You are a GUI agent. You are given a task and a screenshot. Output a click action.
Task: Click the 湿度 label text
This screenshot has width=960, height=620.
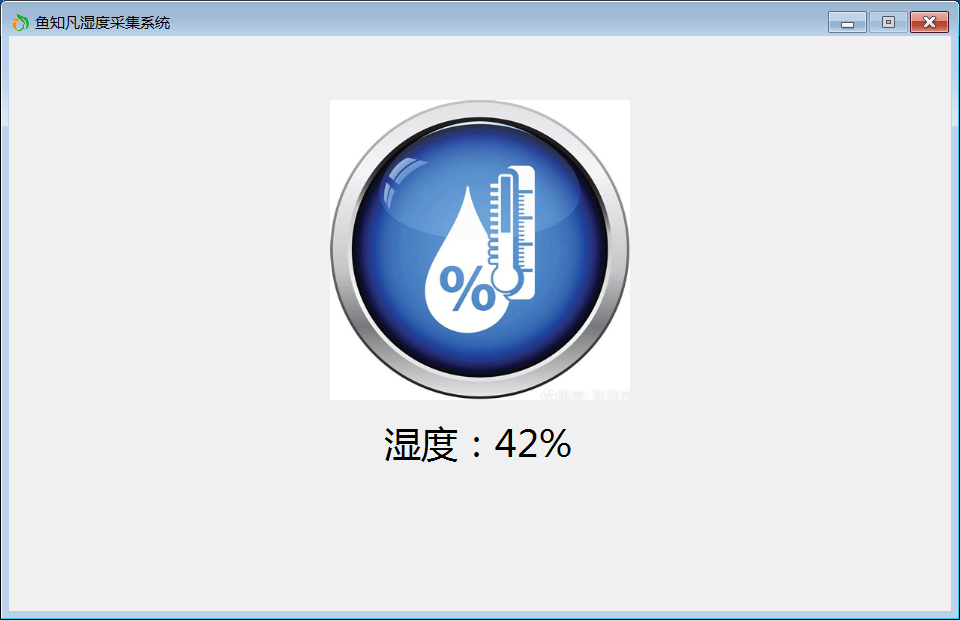[x=421, y=444]
